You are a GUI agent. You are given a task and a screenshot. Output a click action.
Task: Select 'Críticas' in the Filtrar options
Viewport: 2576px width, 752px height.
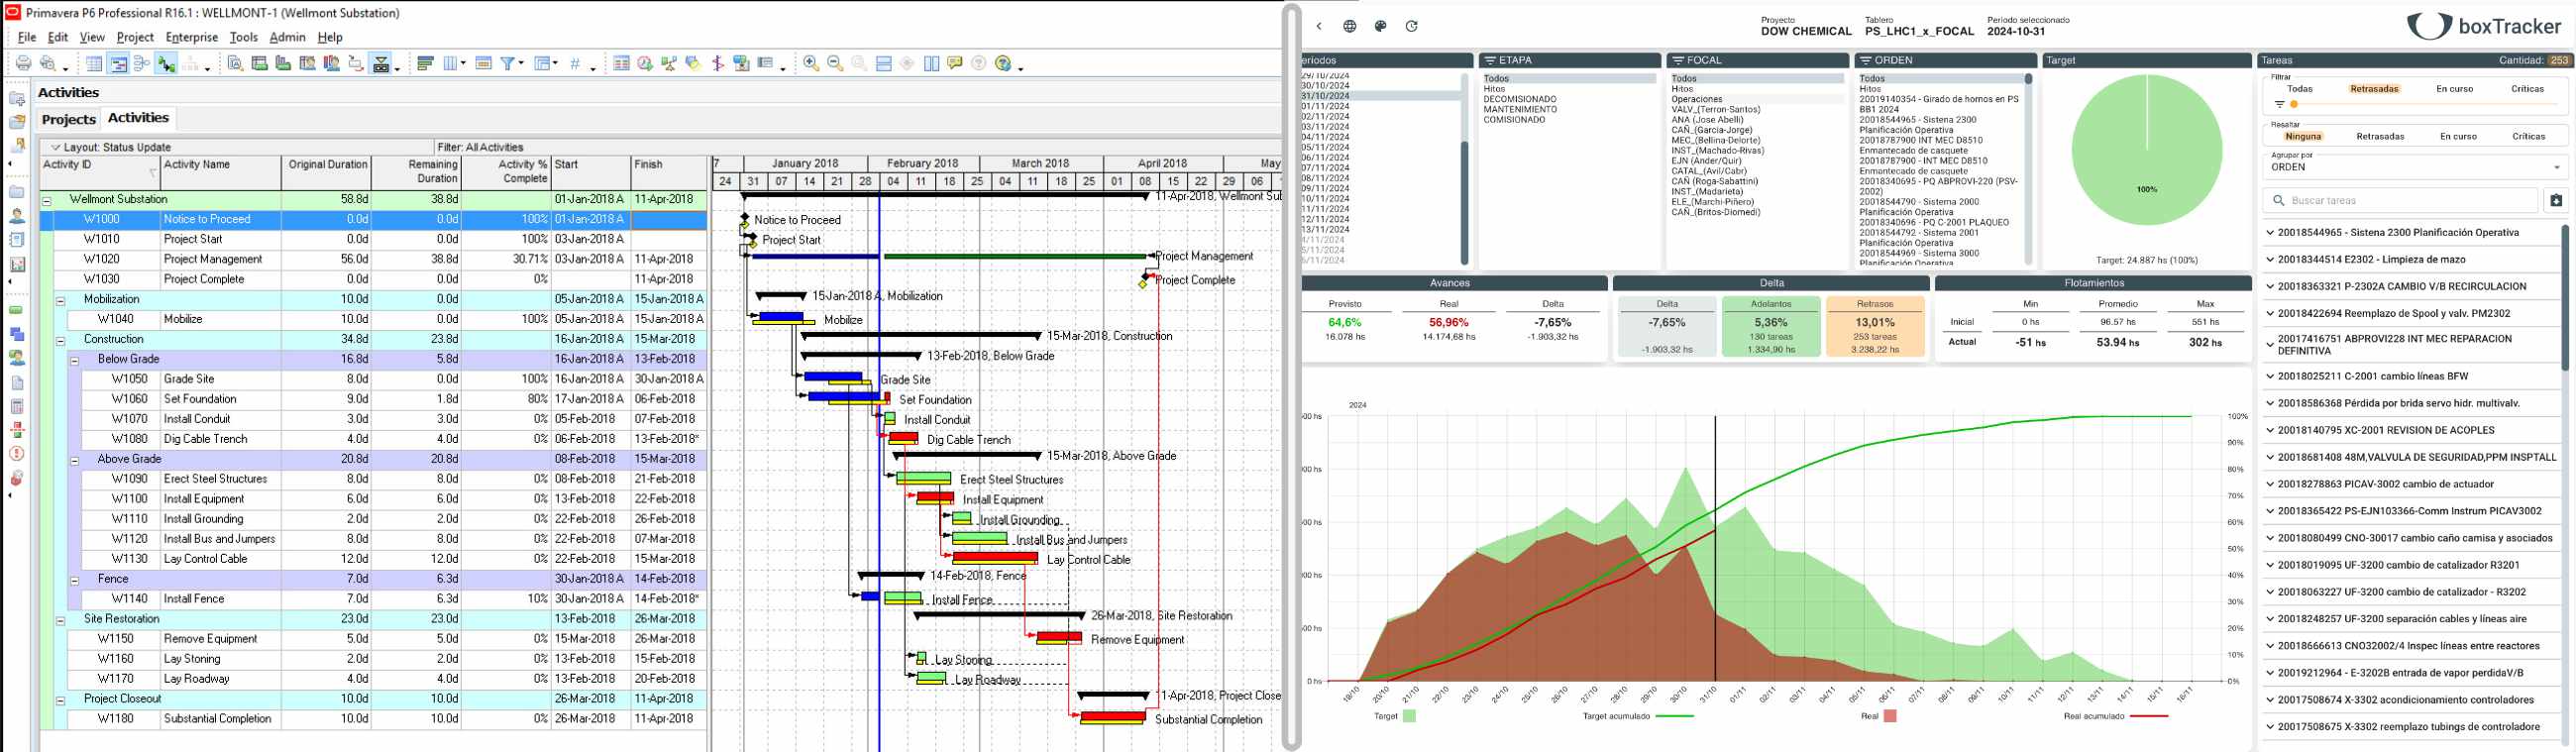tap(2527, 89)
